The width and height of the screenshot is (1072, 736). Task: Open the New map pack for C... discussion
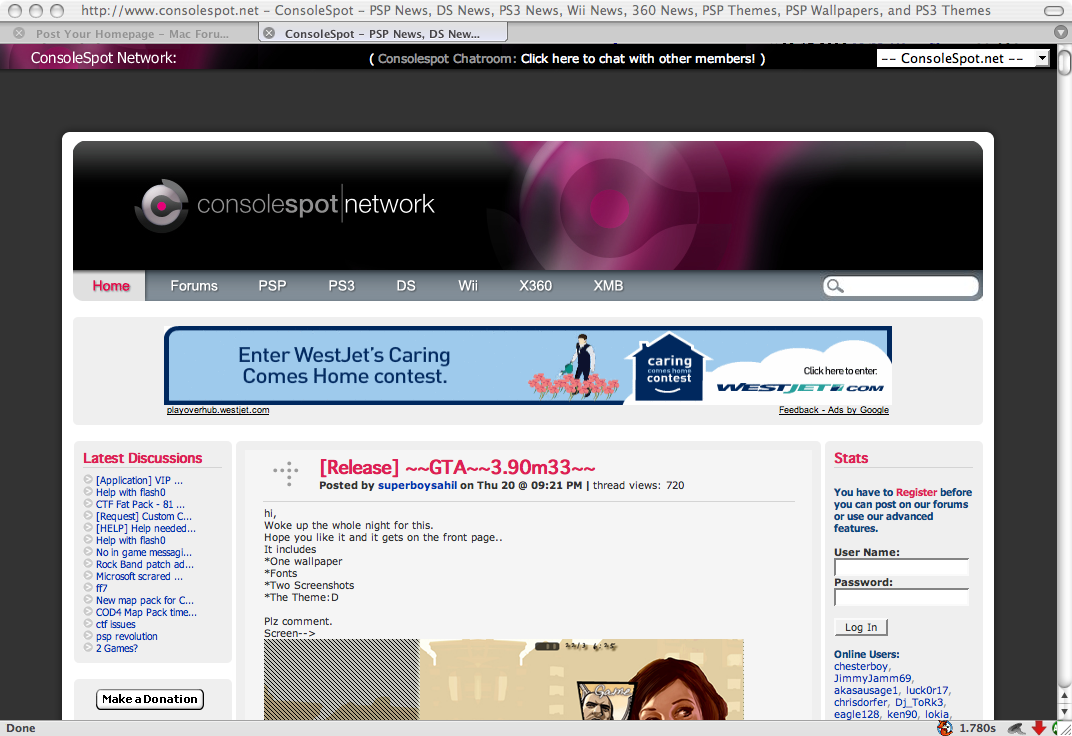pos(144,600)
